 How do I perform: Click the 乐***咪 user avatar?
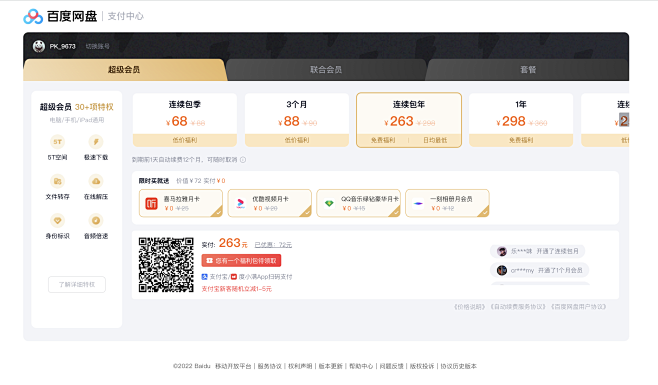point(502,251)
